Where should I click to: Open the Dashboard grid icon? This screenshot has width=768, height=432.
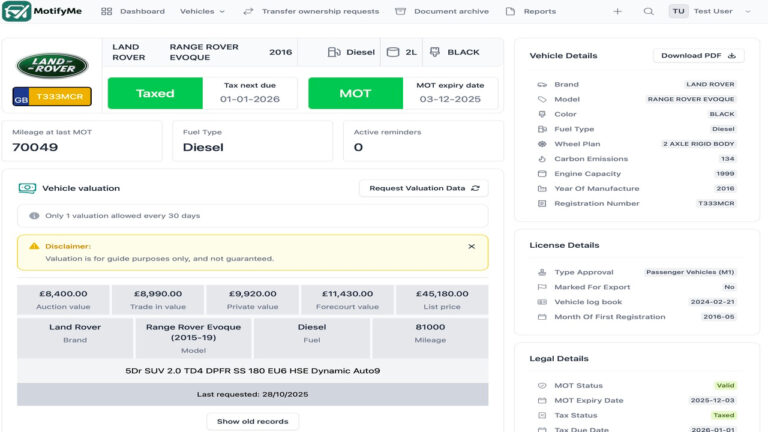click(106, 11)
